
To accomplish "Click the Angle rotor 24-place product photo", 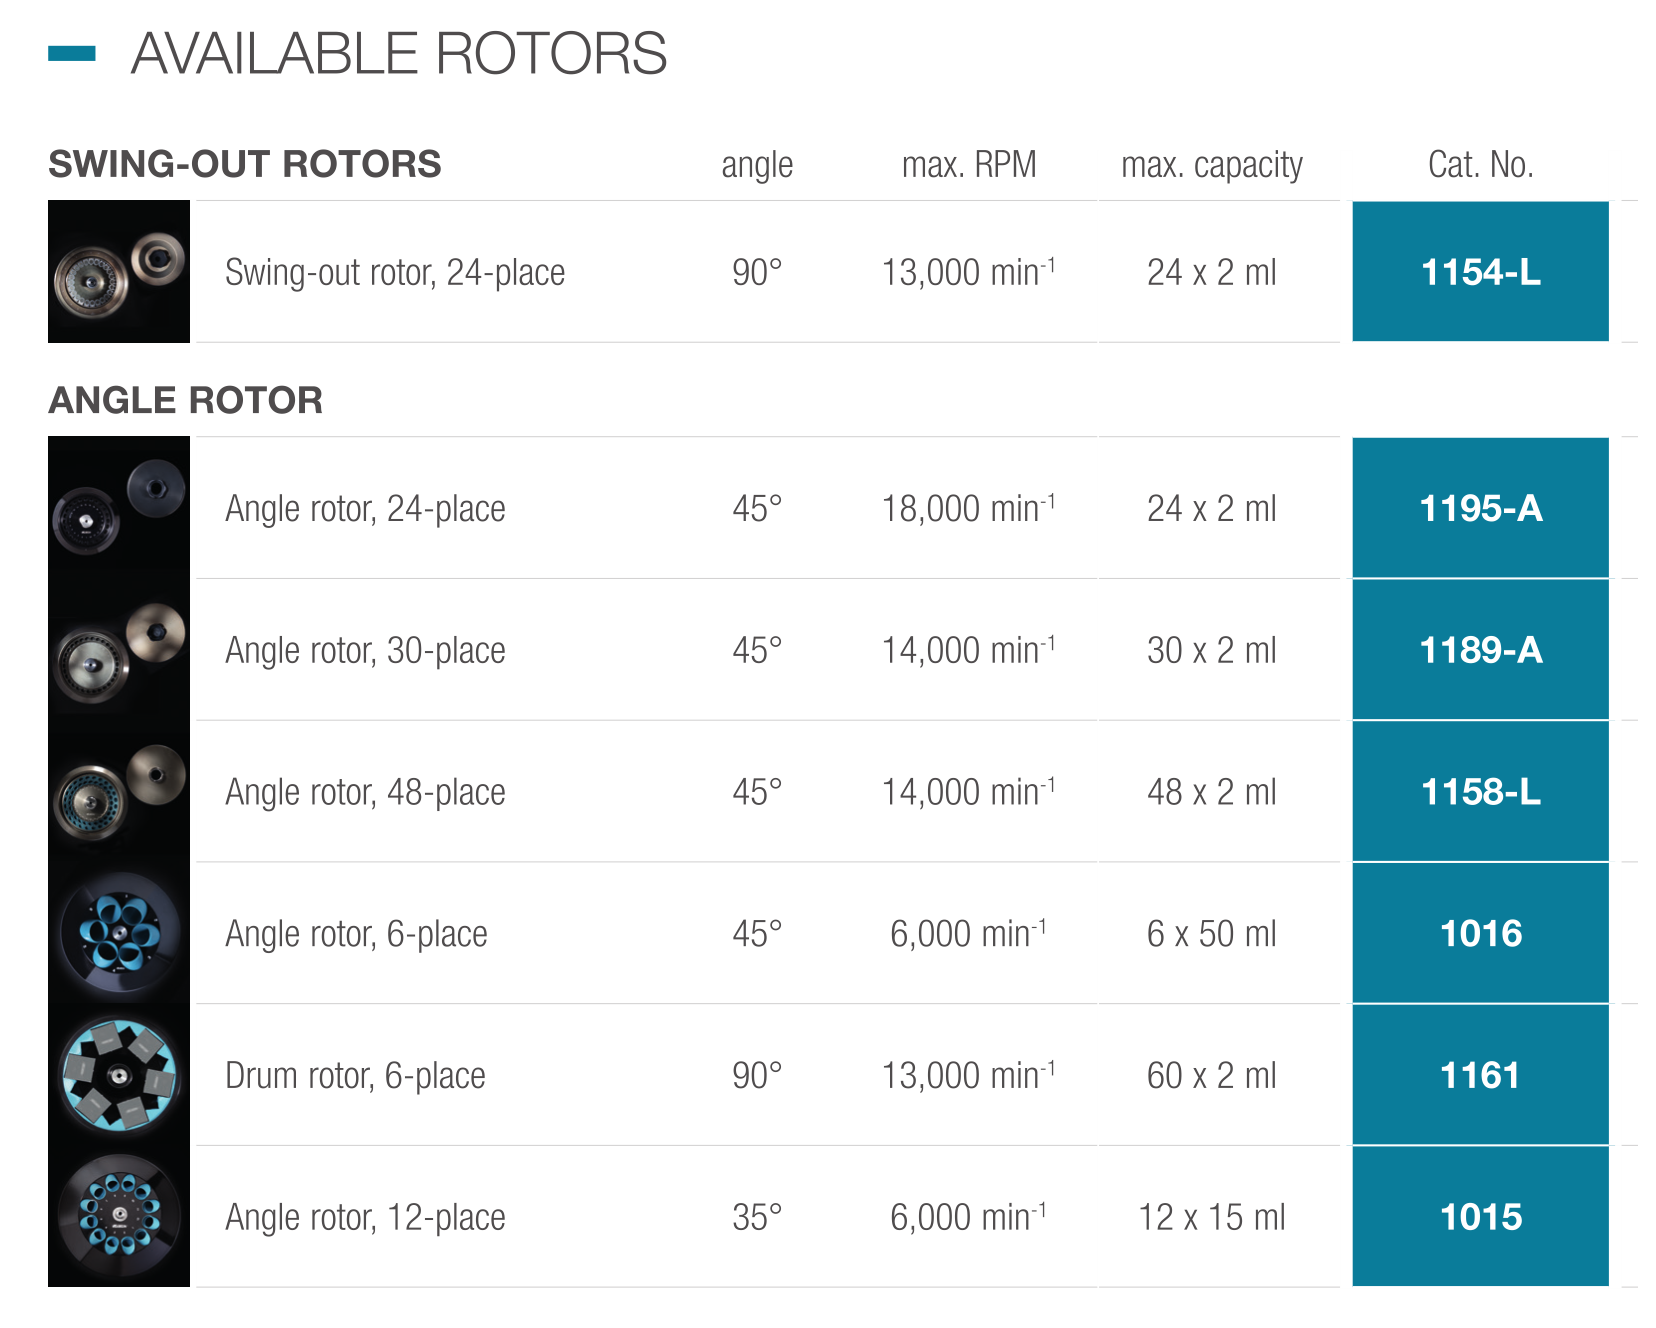I will 119,508.
